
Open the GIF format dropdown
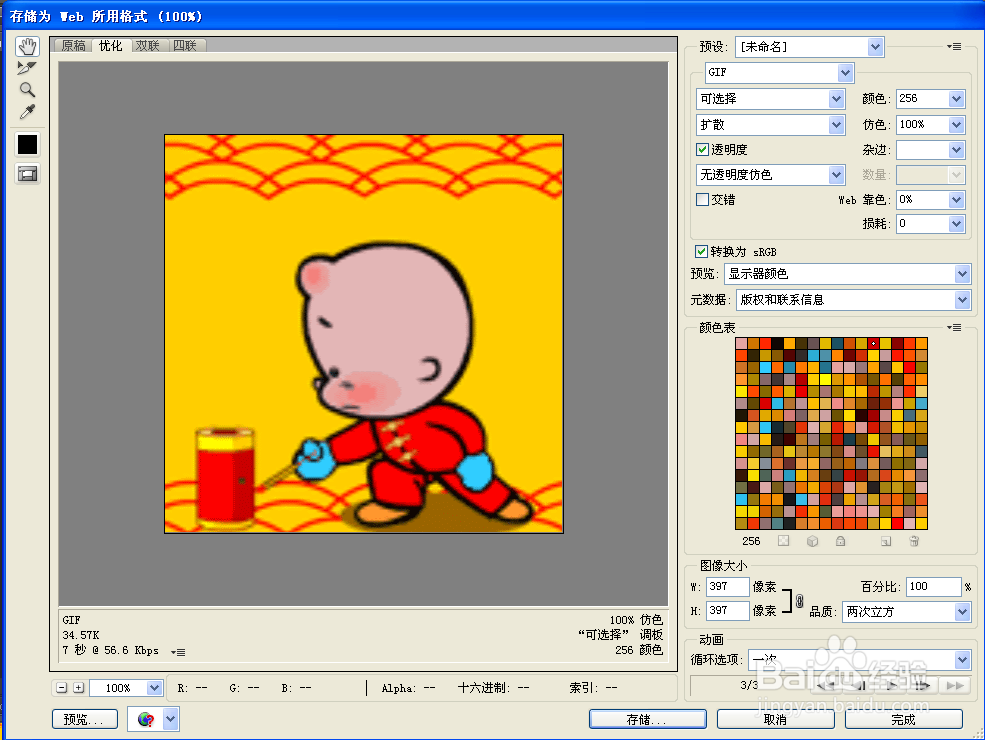click(846, 72)
